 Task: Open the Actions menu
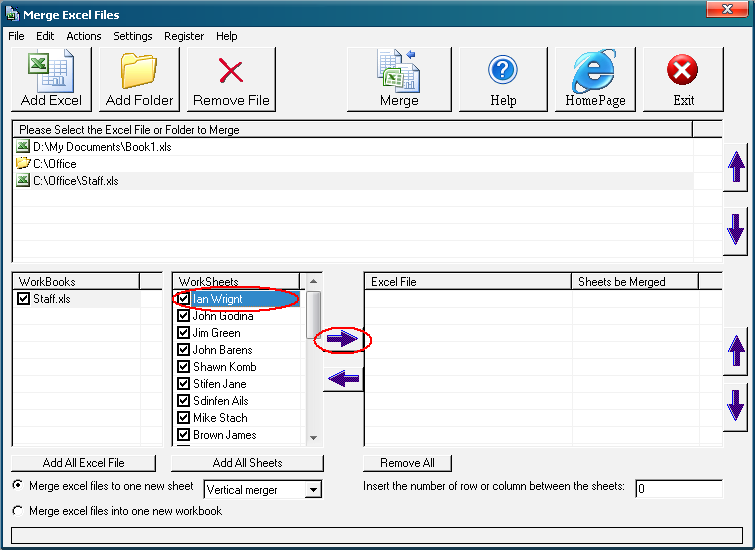tap(84, 36)
